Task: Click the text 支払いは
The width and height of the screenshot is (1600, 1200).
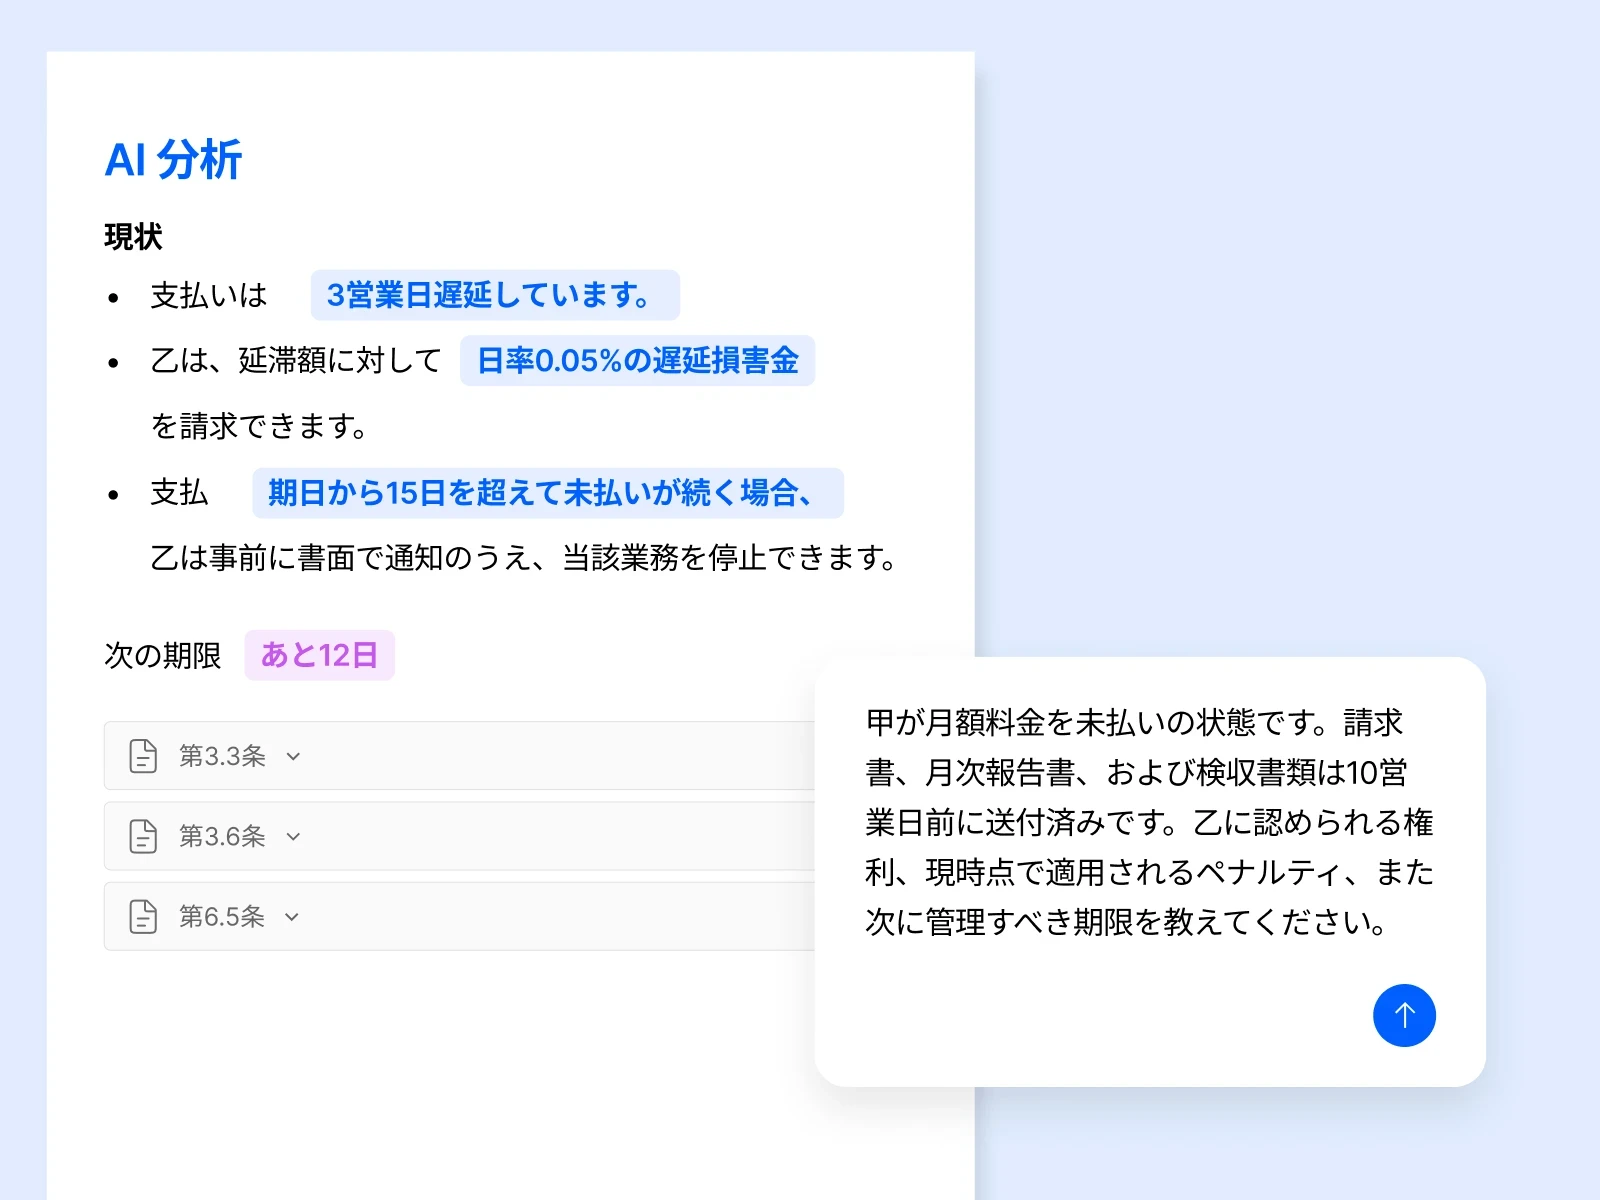Action: [209, 295]
